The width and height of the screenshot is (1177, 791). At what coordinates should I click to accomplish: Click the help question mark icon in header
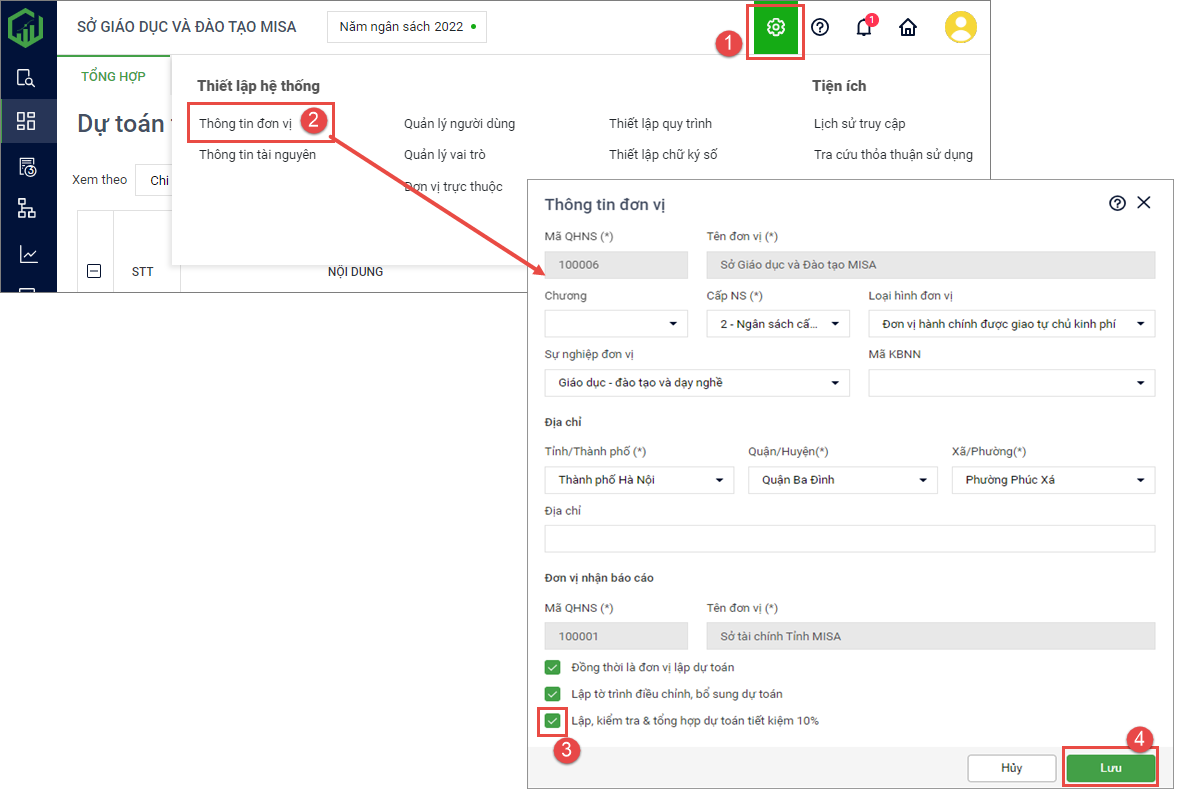click(820, 27)
